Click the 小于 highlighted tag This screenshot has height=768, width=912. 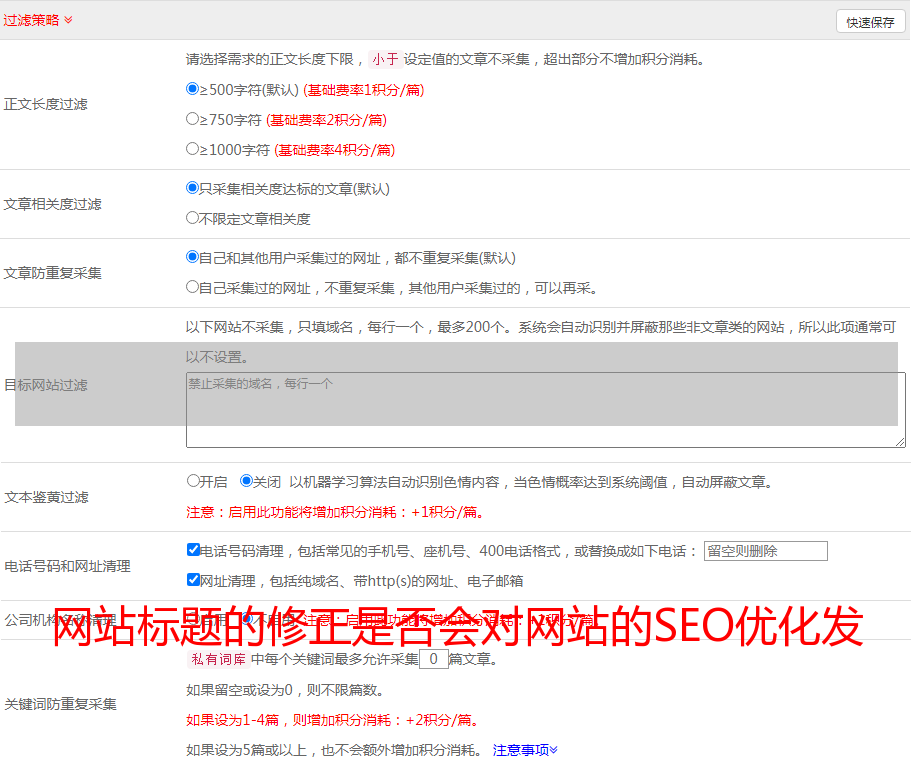point(385,59)
